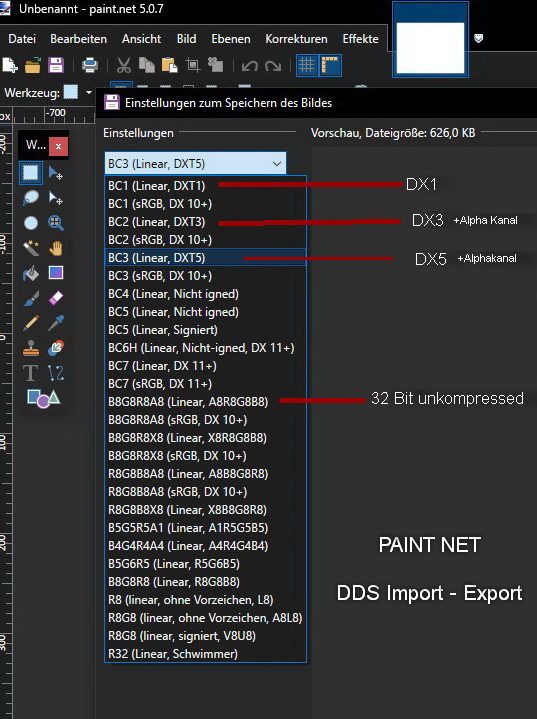Choose BC1 (sRGB, DX 10+) format
This screenshot has width=537, height=719.
[205, 204]
